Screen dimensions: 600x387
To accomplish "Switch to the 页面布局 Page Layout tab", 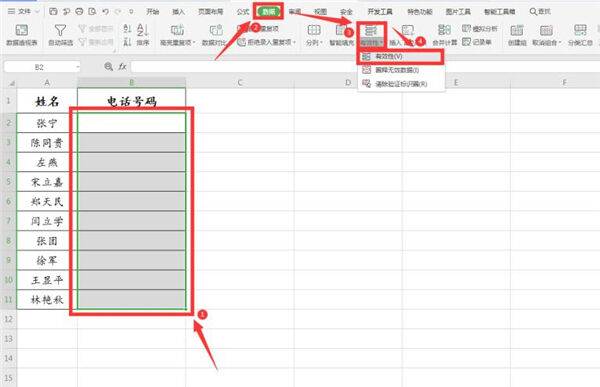I will point(210,12).
